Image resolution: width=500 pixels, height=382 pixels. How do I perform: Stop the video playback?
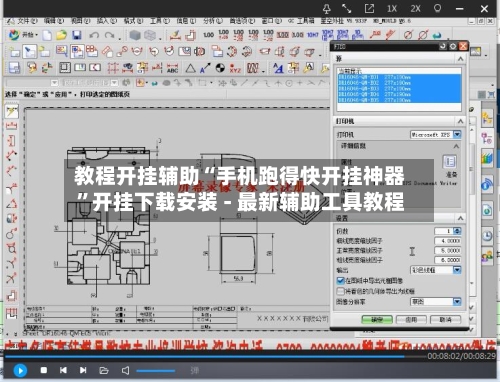tap(44, 370)
